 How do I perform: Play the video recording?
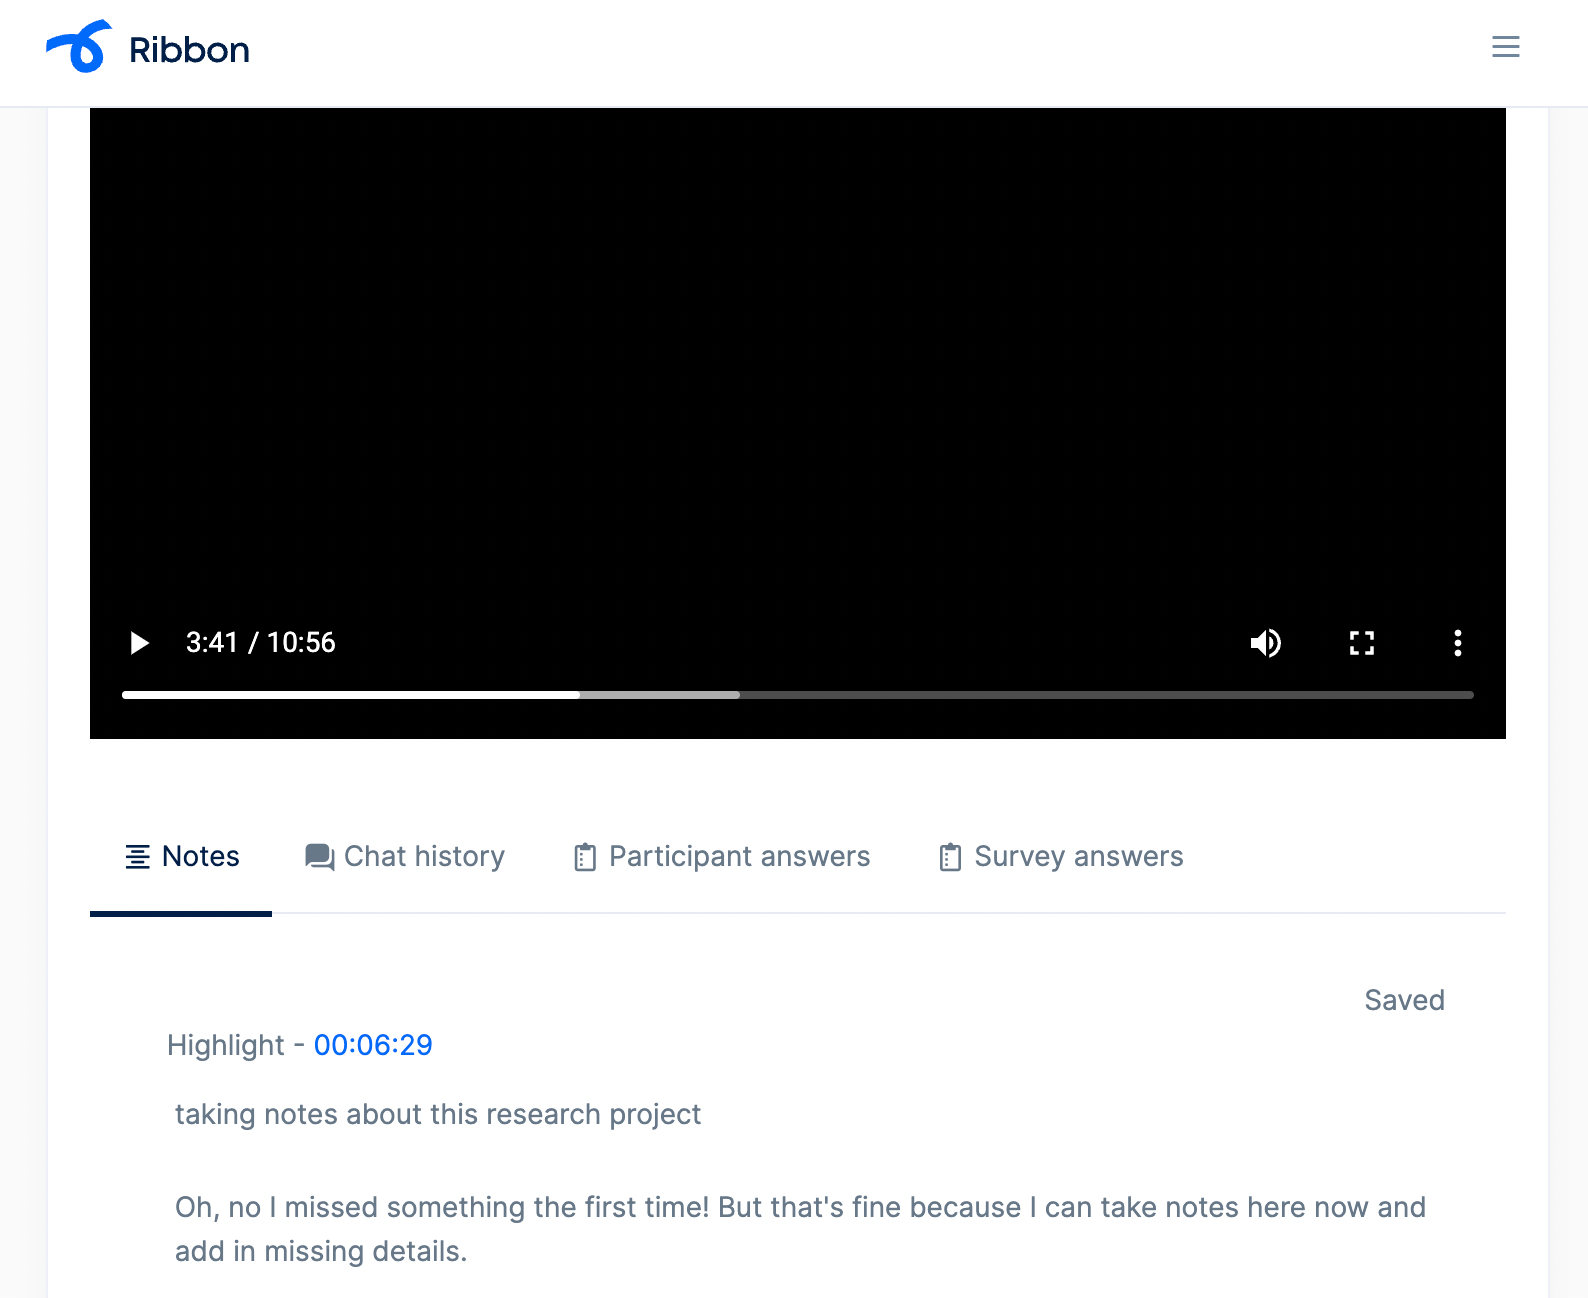click(139, 642)
